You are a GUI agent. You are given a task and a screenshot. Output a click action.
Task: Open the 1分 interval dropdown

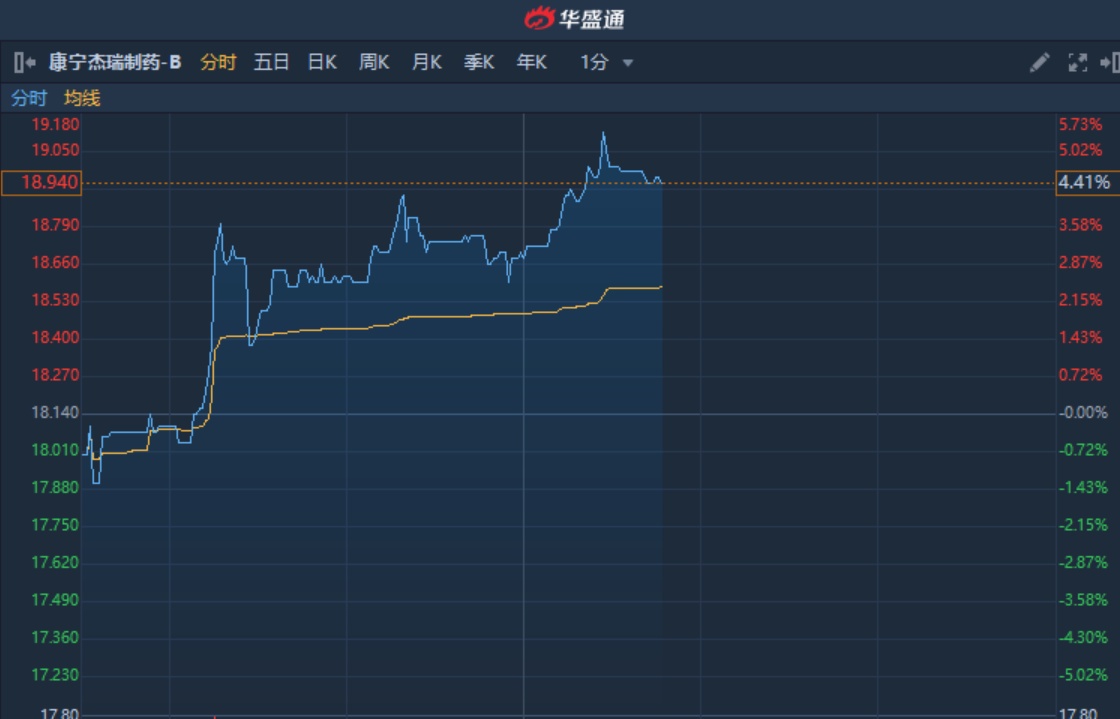595,63
